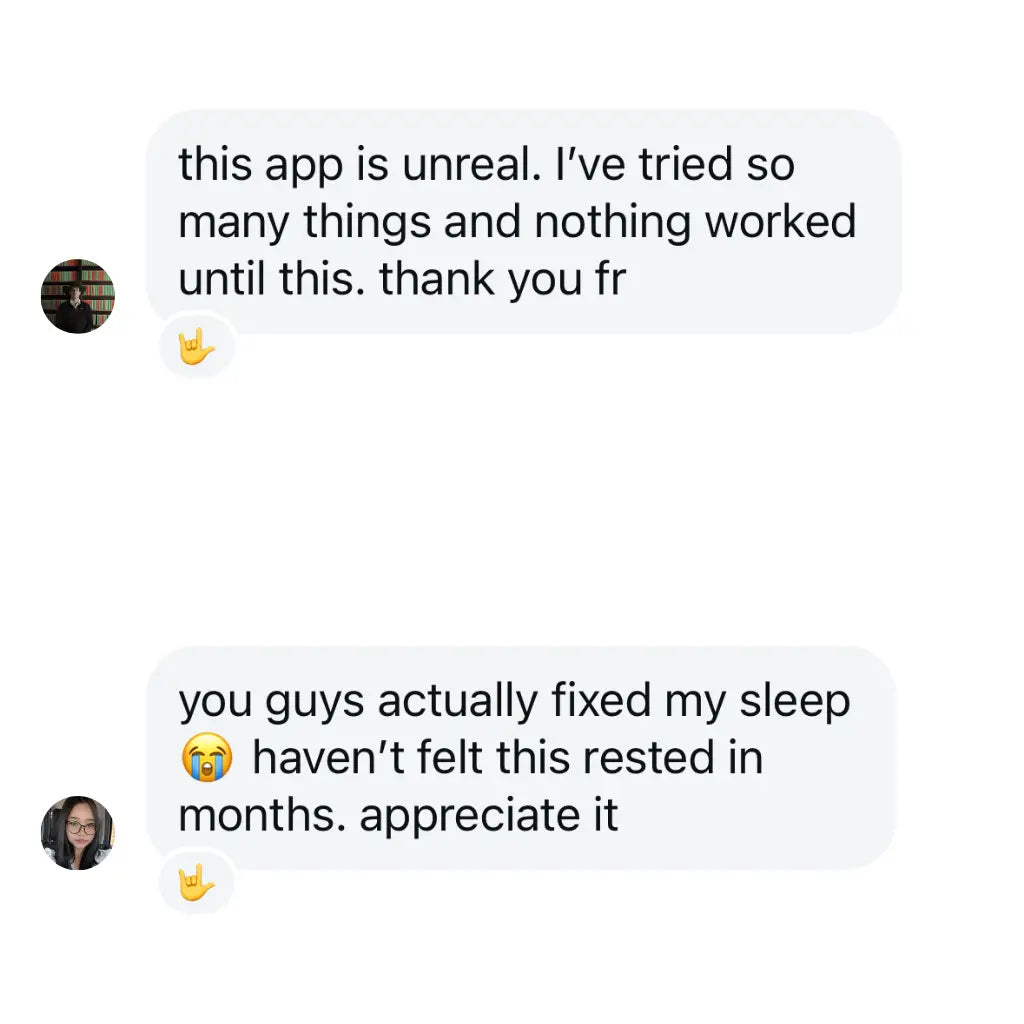
Task: Click the word "sleep" in the second message
Action: [x=794, y=702]
